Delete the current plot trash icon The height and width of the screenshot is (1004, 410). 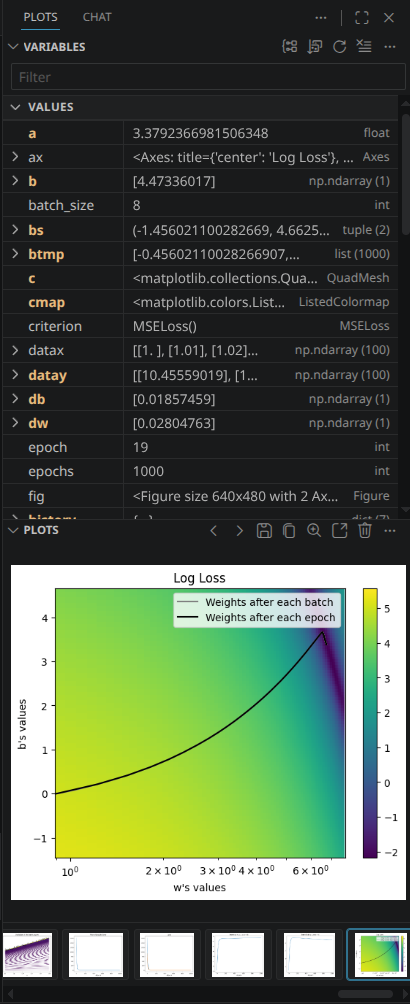pos(365,530)
